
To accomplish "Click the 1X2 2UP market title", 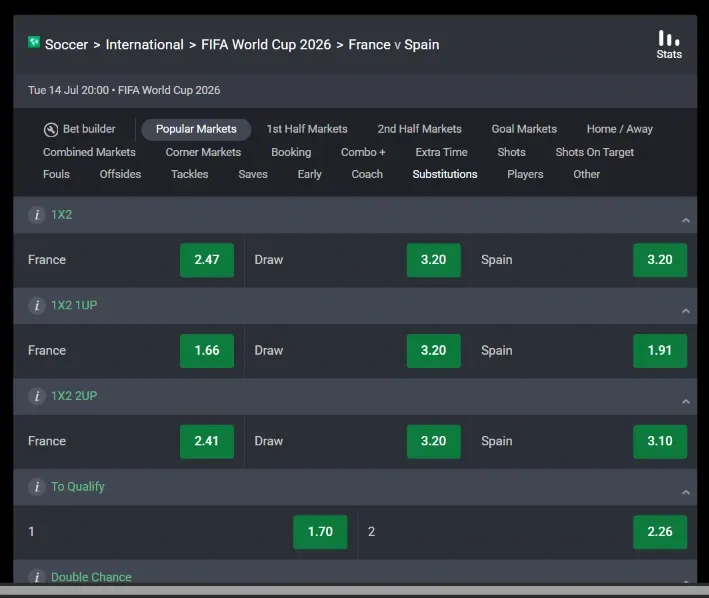I will tap(74, 396).
